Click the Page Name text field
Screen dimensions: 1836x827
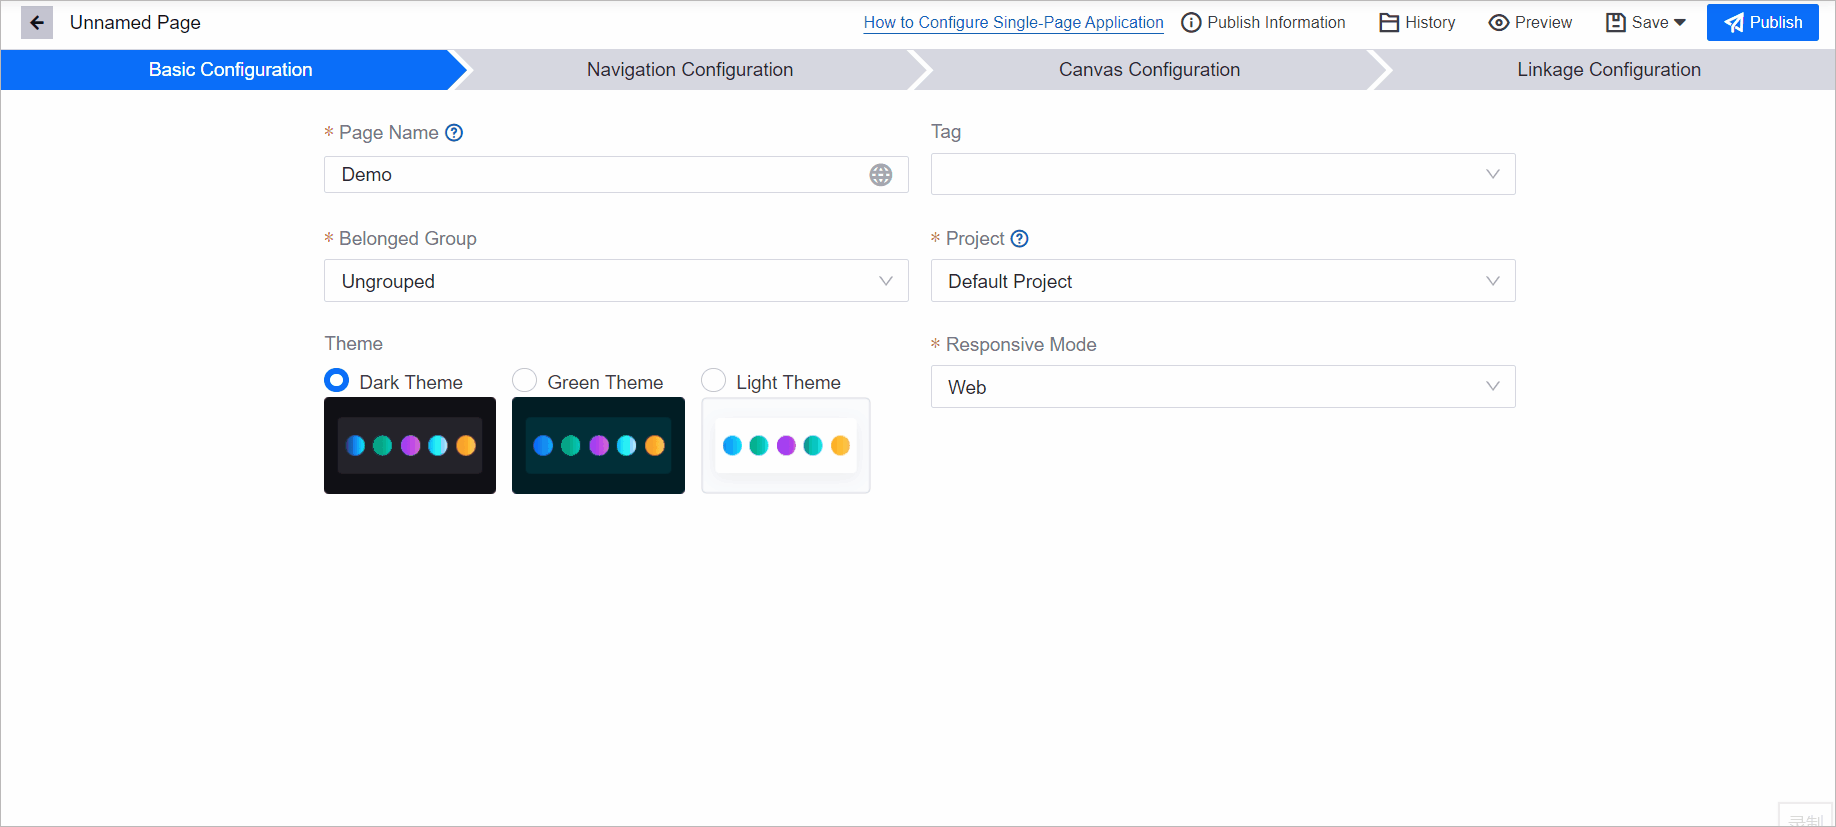tap(595, 175)
